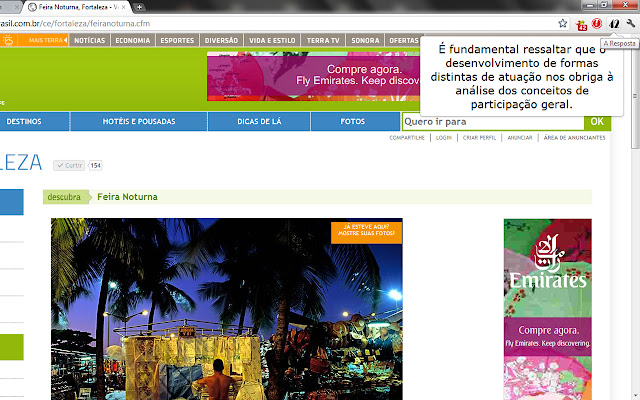Open the Chrome wrench settings menu
The width and height of the screenshot is (640, 400).
(629, 22)
